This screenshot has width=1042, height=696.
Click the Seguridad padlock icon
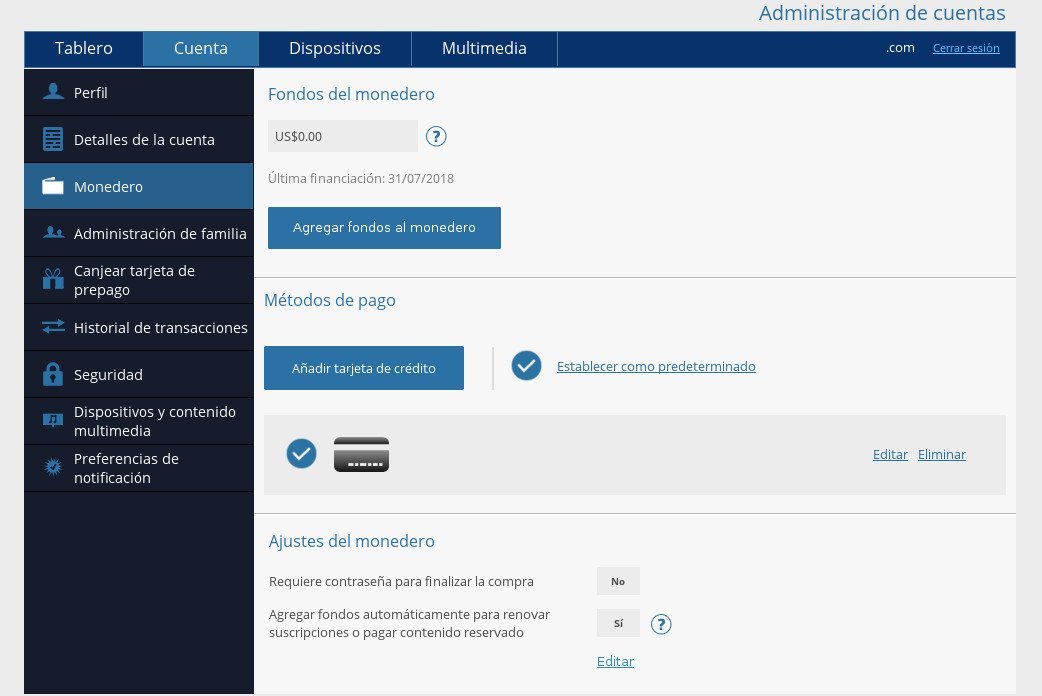pos(53,374)
